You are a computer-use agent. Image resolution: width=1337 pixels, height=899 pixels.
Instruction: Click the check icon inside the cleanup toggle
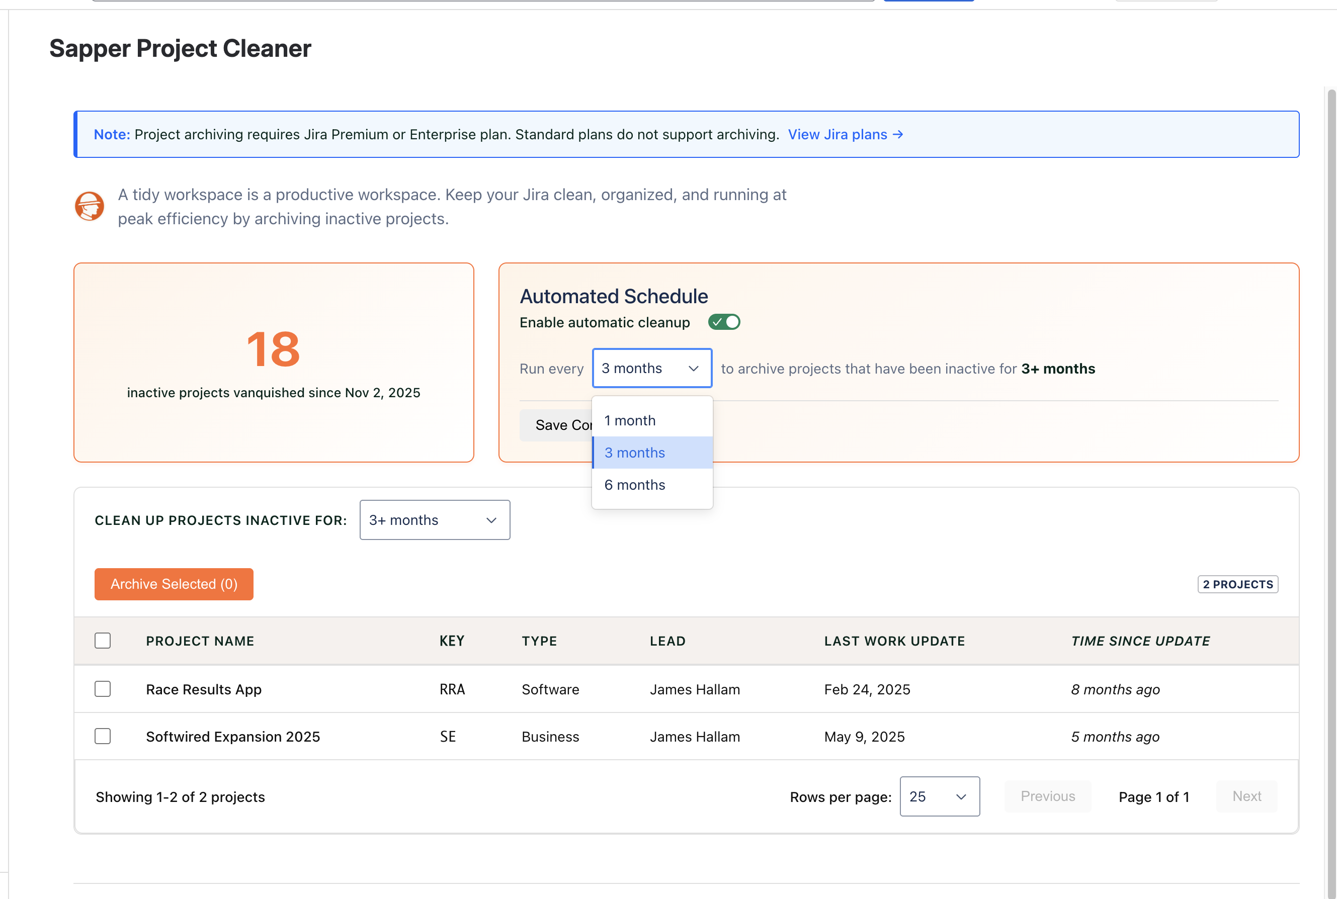717,321
